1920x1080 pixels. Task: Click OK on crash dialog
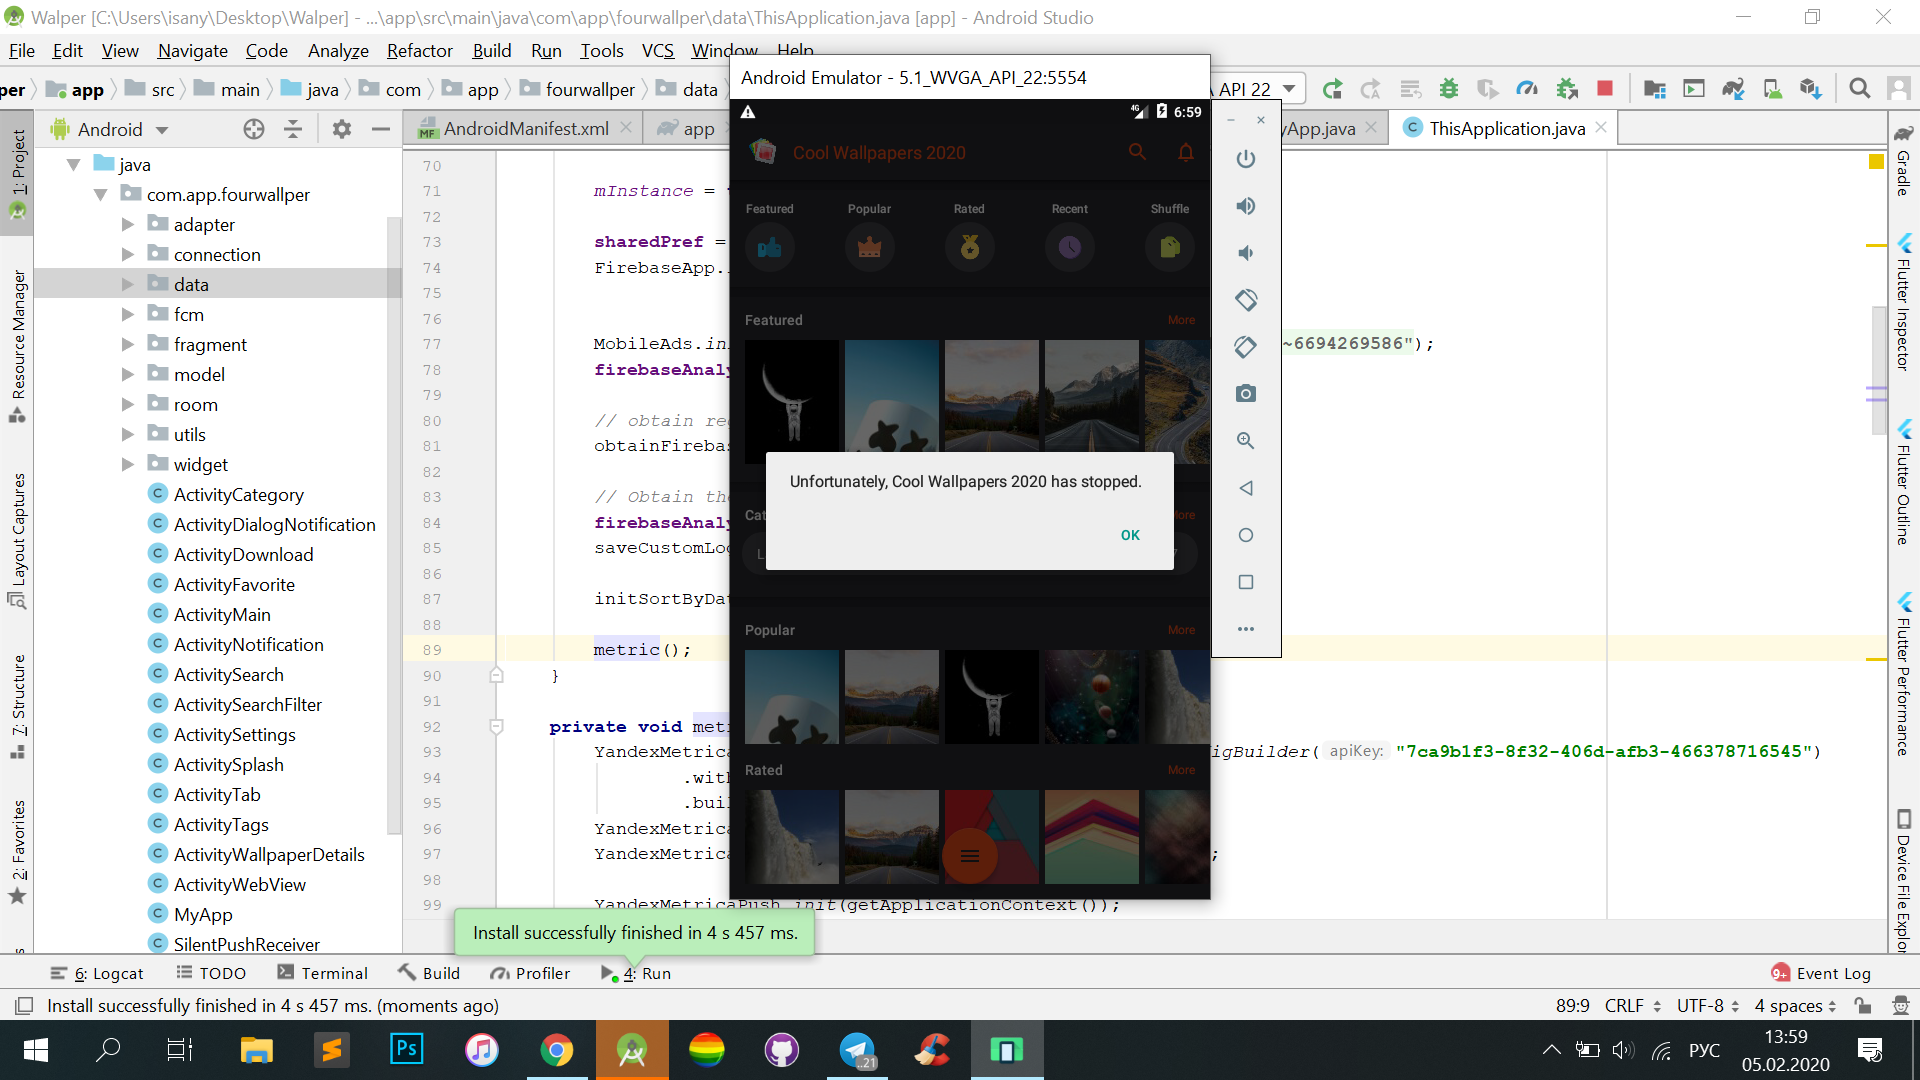point(1130,535)
